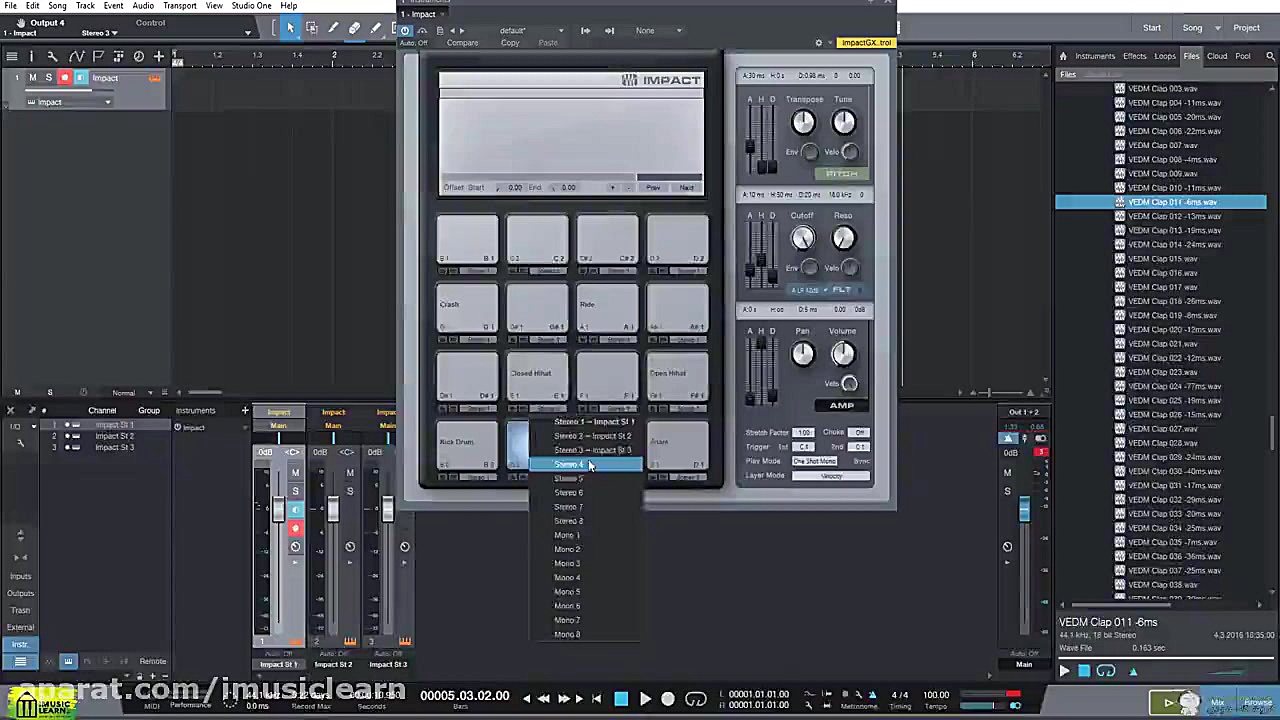Open the Choke Off dropdown
The height and width of the screenshot is (720, 1280).
860,432
